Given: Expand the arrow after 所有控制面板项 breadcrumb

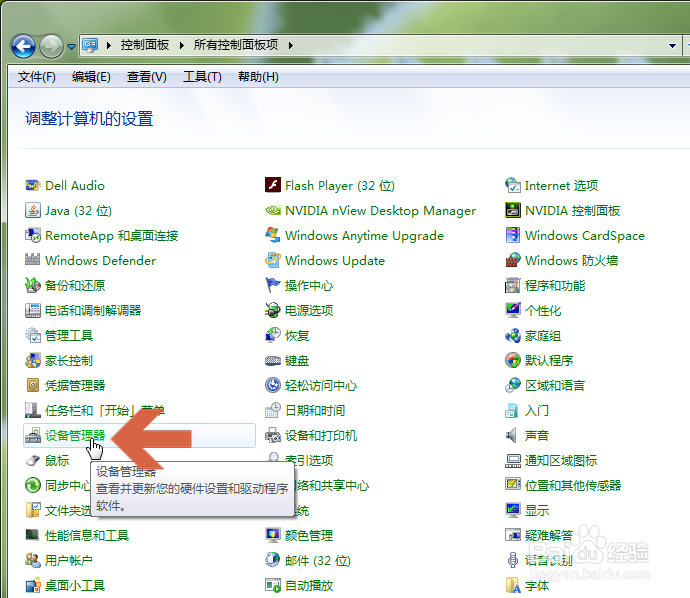Looking at the screenshot, I should coord(290,45).
